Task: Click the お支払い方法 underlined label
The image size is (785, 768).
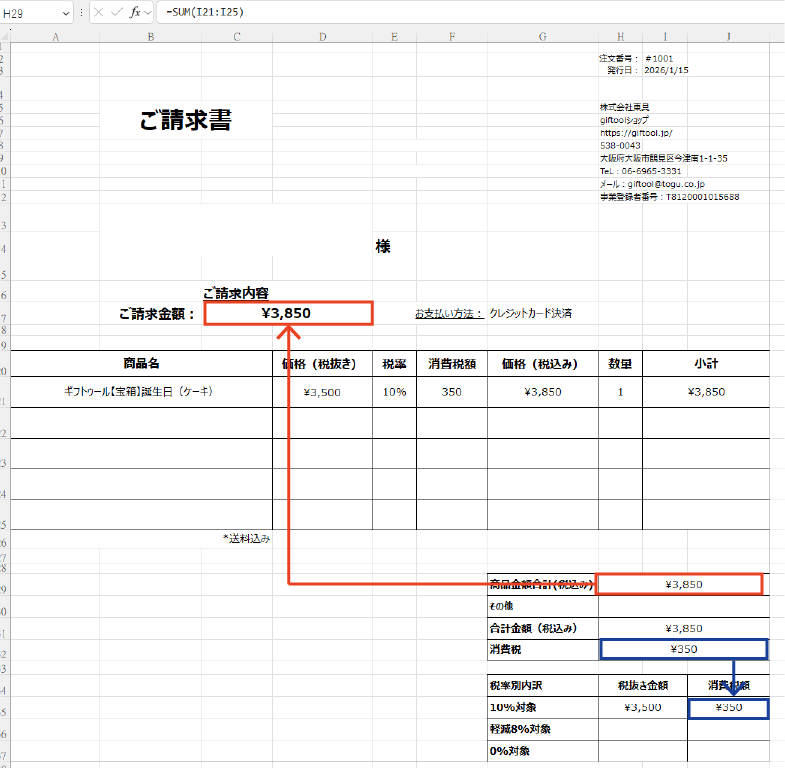Action: click(449, 313)
